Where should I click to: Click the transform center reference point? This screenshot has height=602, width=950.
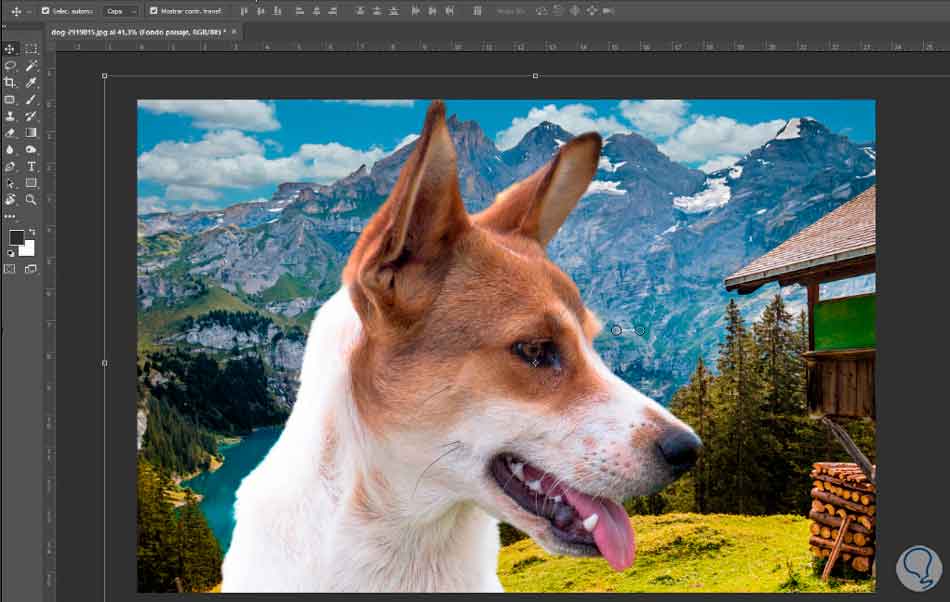pos(535,363)
